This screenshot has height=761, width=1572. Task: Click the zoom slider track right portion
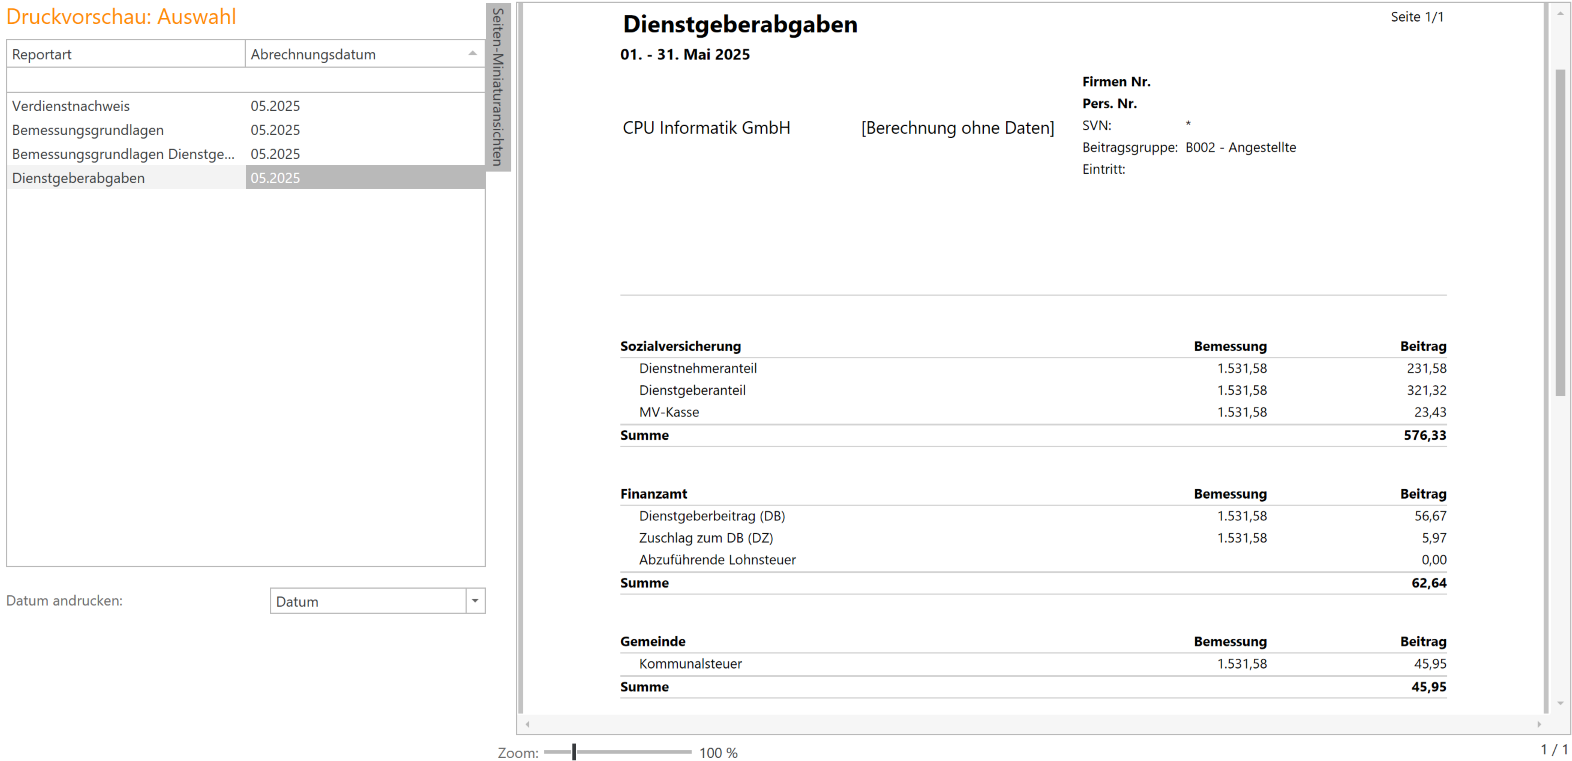pos(634,752)
